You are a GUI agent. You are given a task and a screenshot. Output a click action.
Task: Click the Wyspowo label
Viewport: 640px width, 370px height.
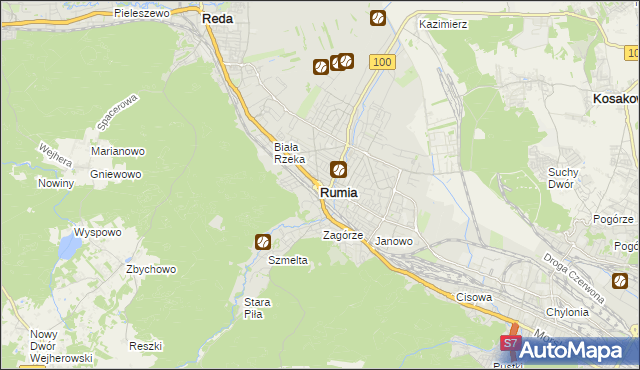tap(98, 233)
